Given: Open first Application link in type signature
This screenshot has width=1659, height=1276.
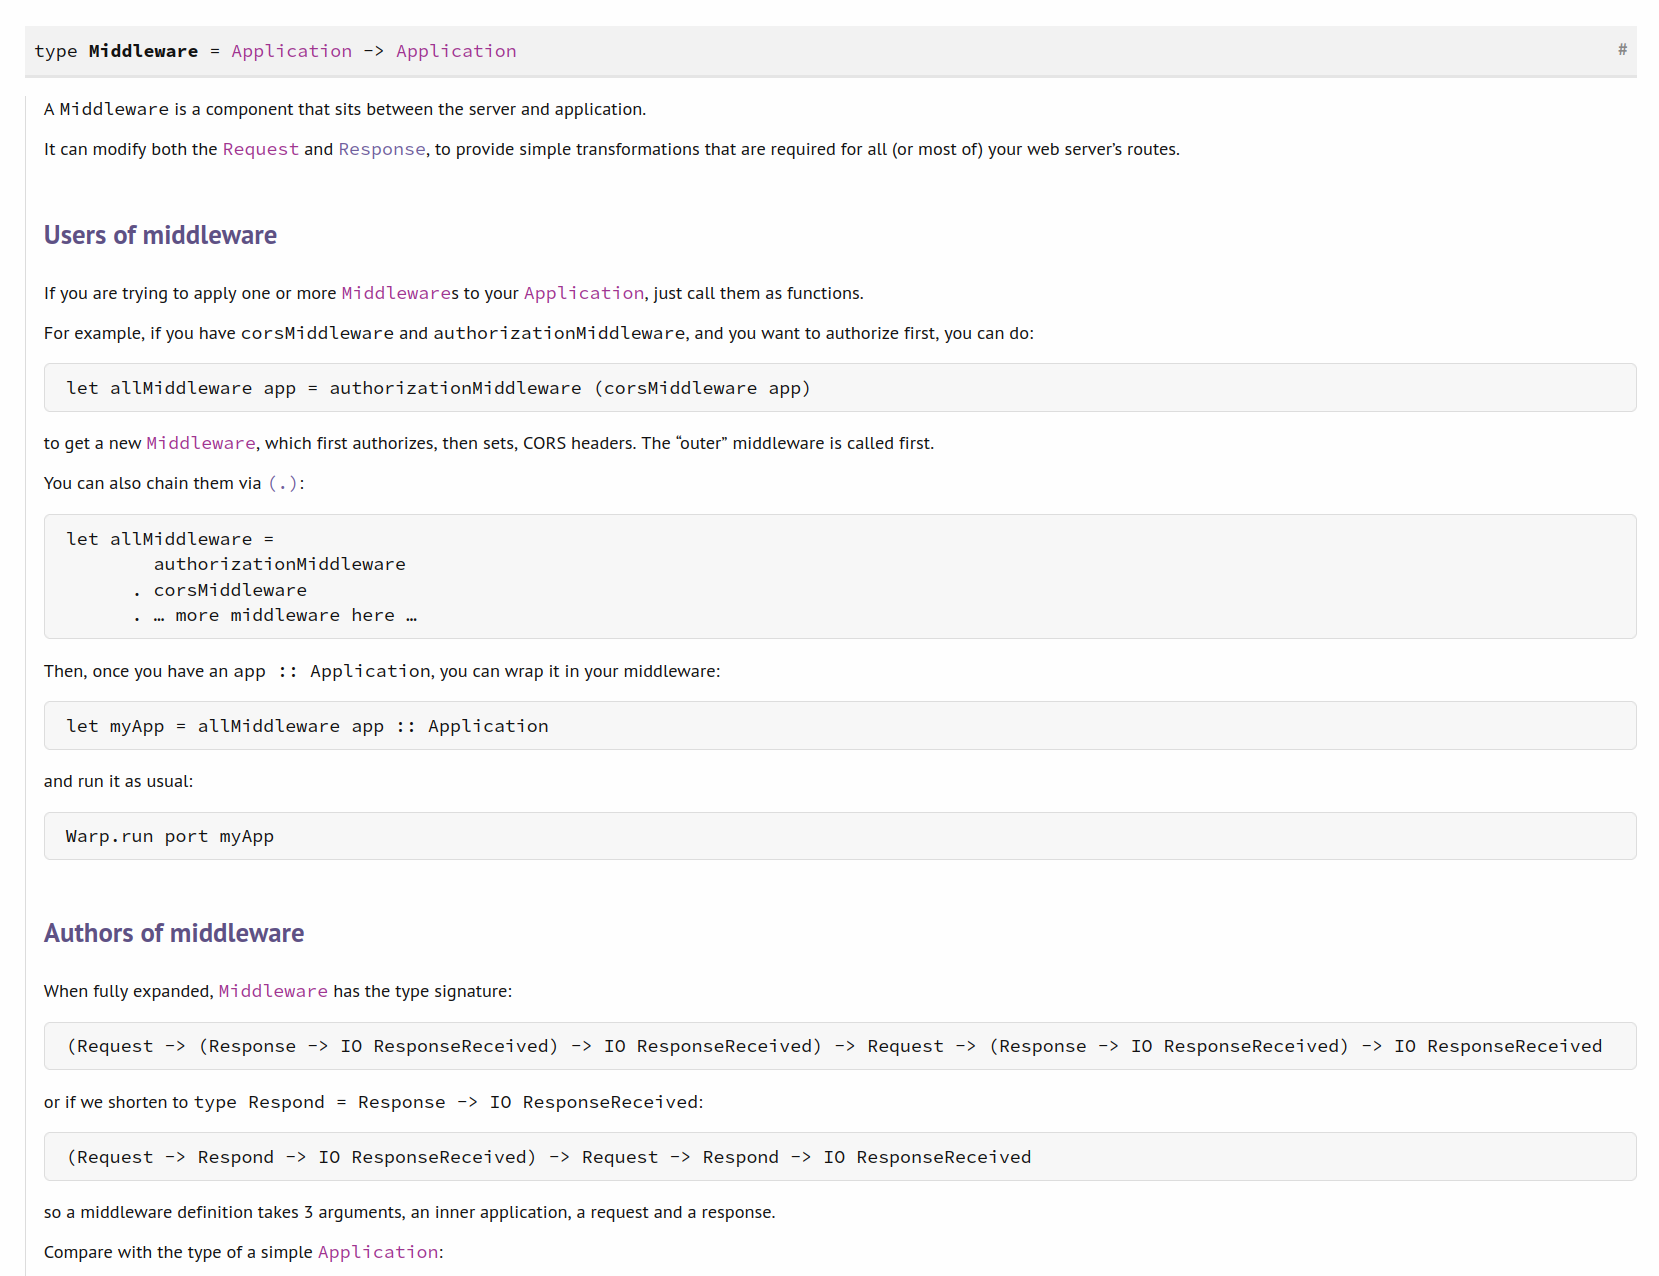Looking at the screenshot, I should [x=291, y=51].
